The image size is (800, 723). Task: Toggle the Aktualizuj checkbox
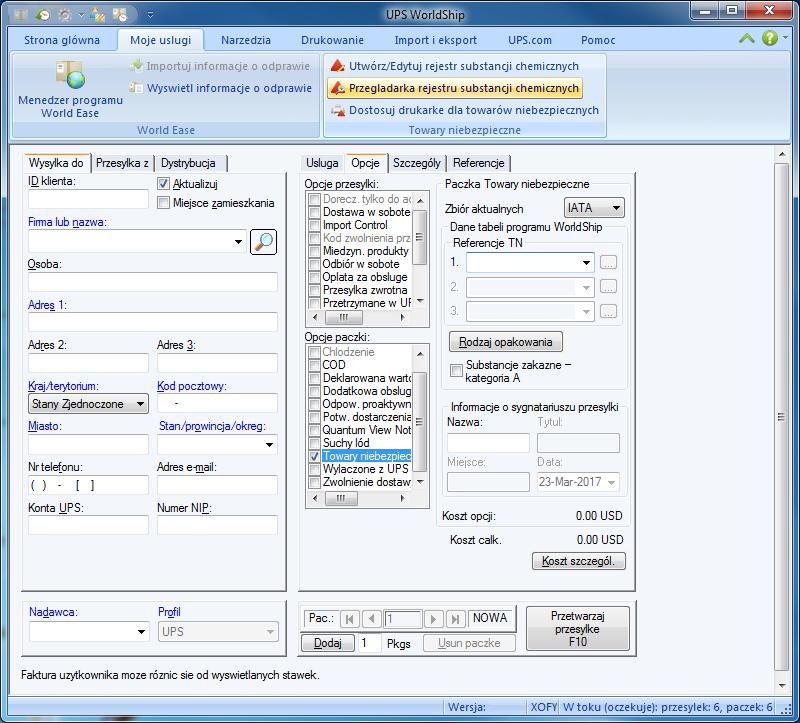coord(163,184)
